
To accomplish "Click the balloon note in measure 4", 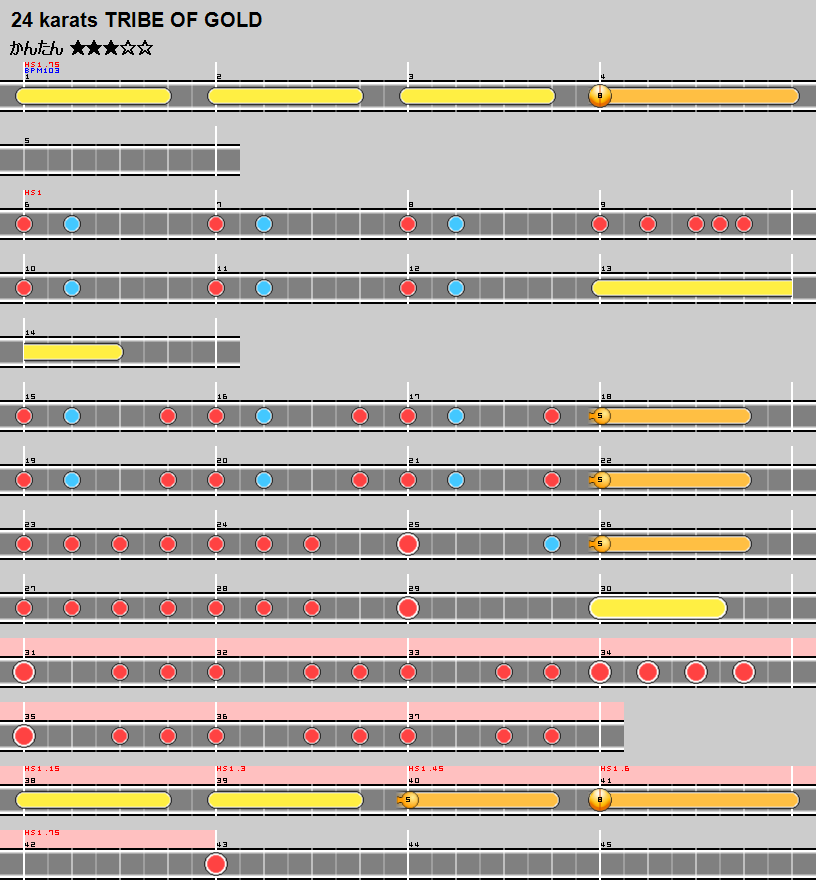I will [x=599, y=96].
